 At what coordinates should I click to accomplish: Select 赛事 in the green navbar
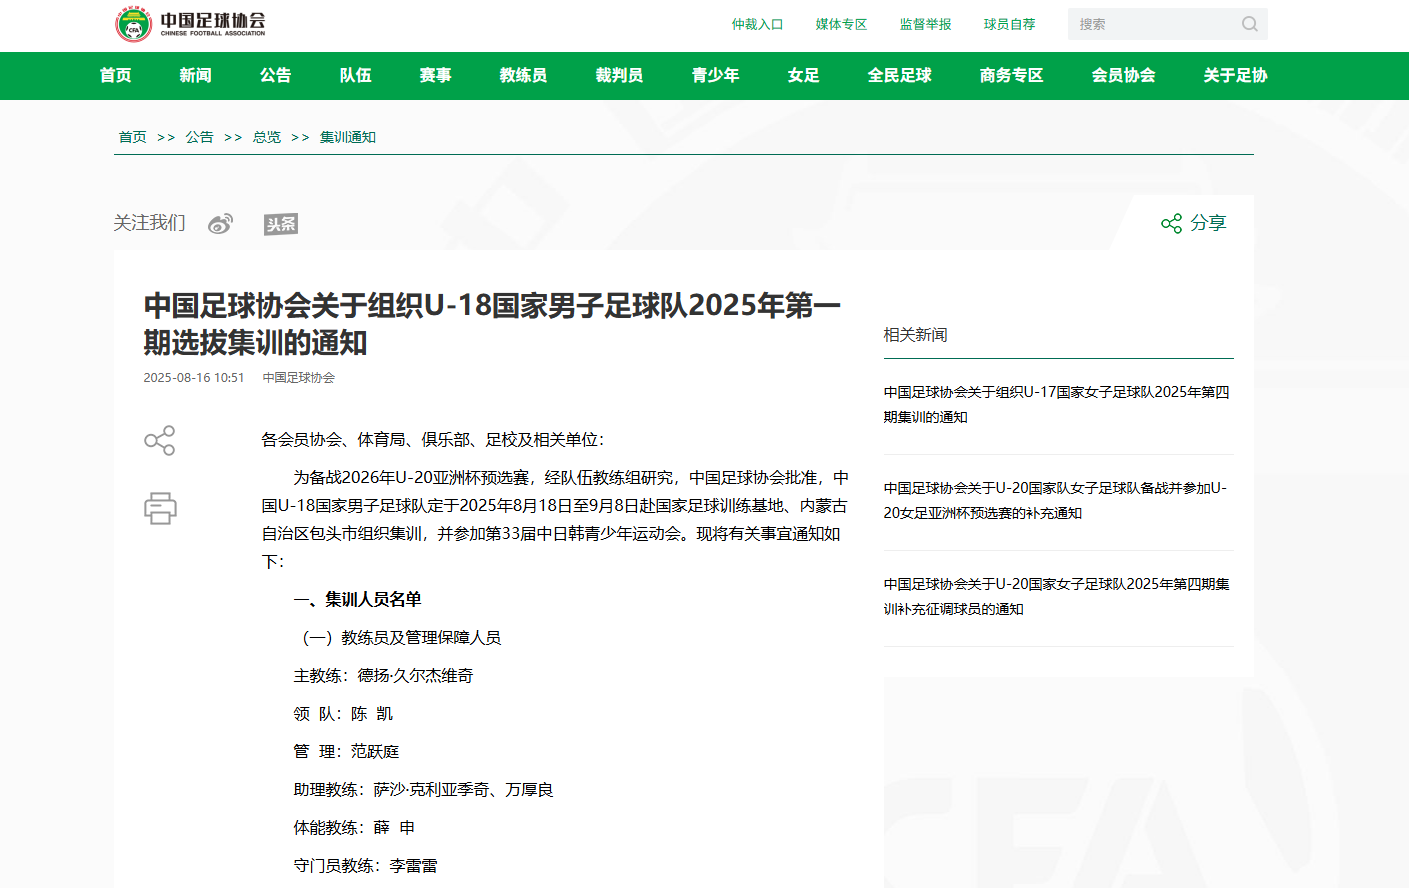pyautogui.click(x=435, y=75)
